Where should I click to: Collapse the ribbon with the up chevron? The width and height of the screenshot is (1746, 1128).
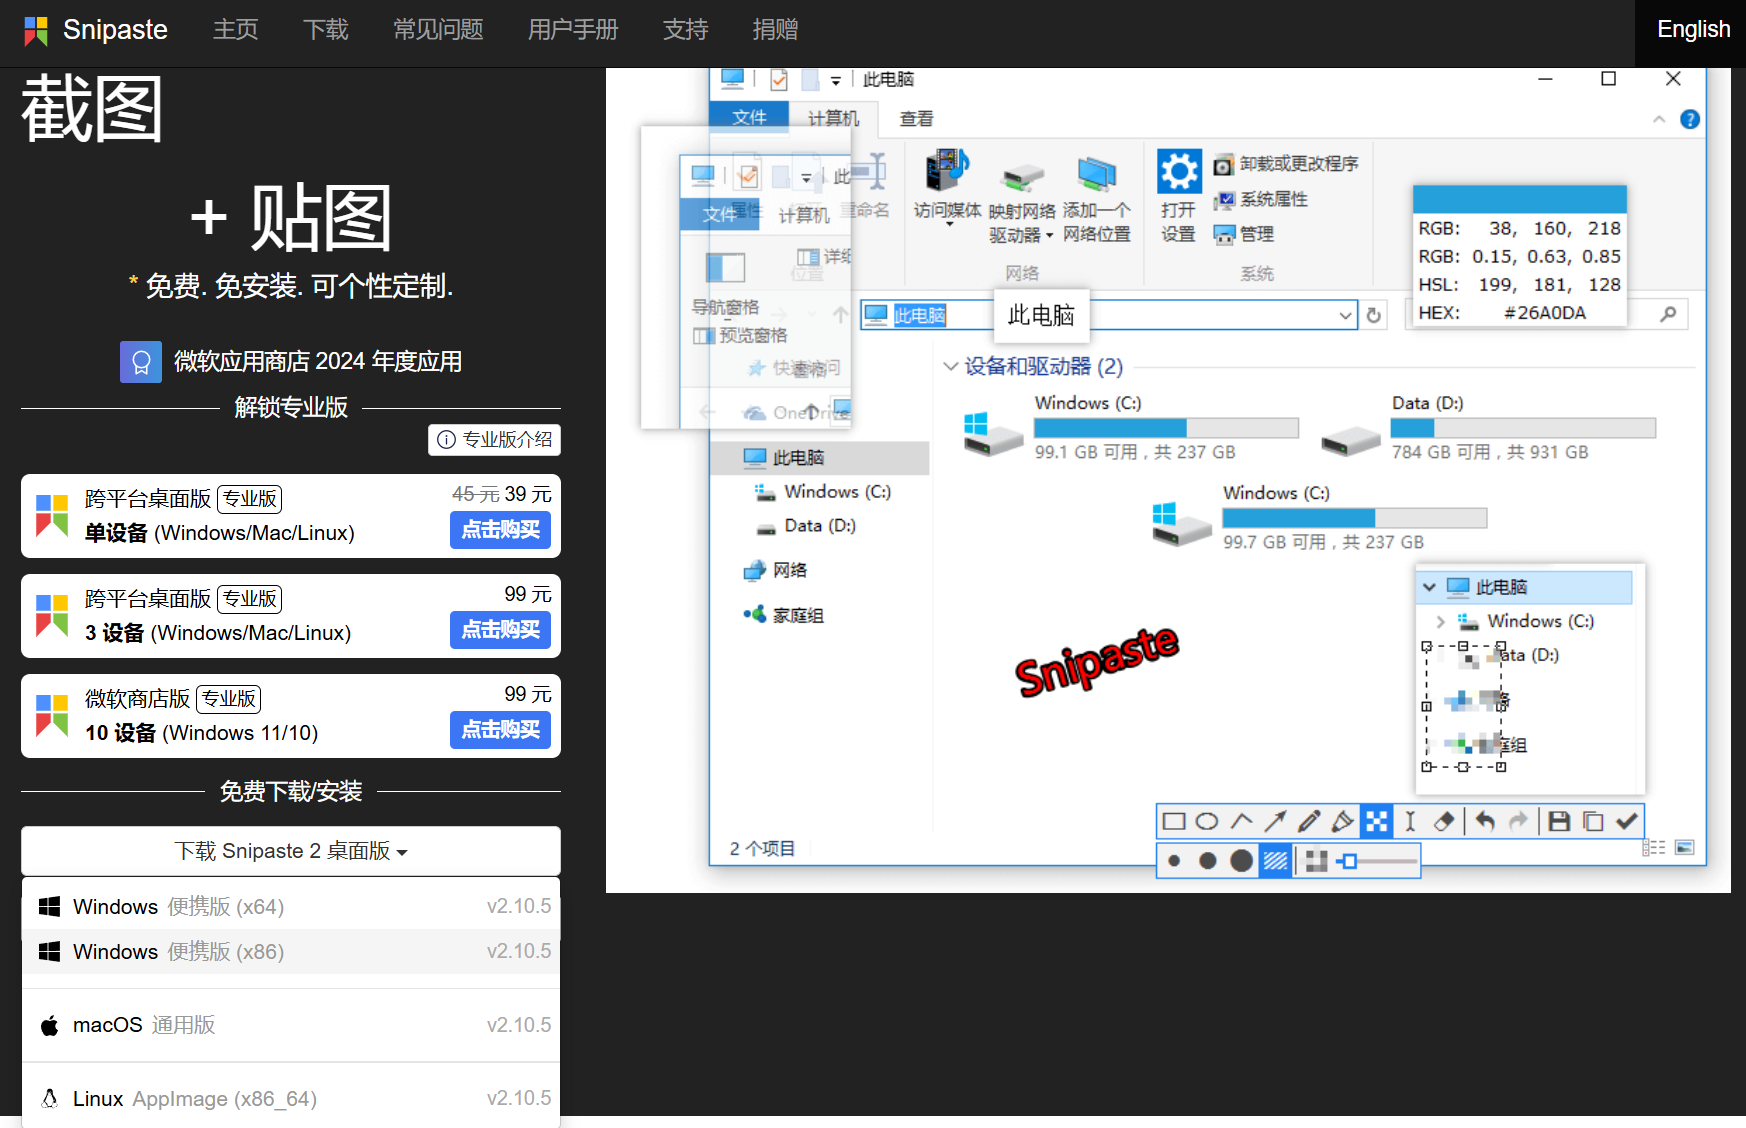pyautogui.click(x=1659, y=120)
